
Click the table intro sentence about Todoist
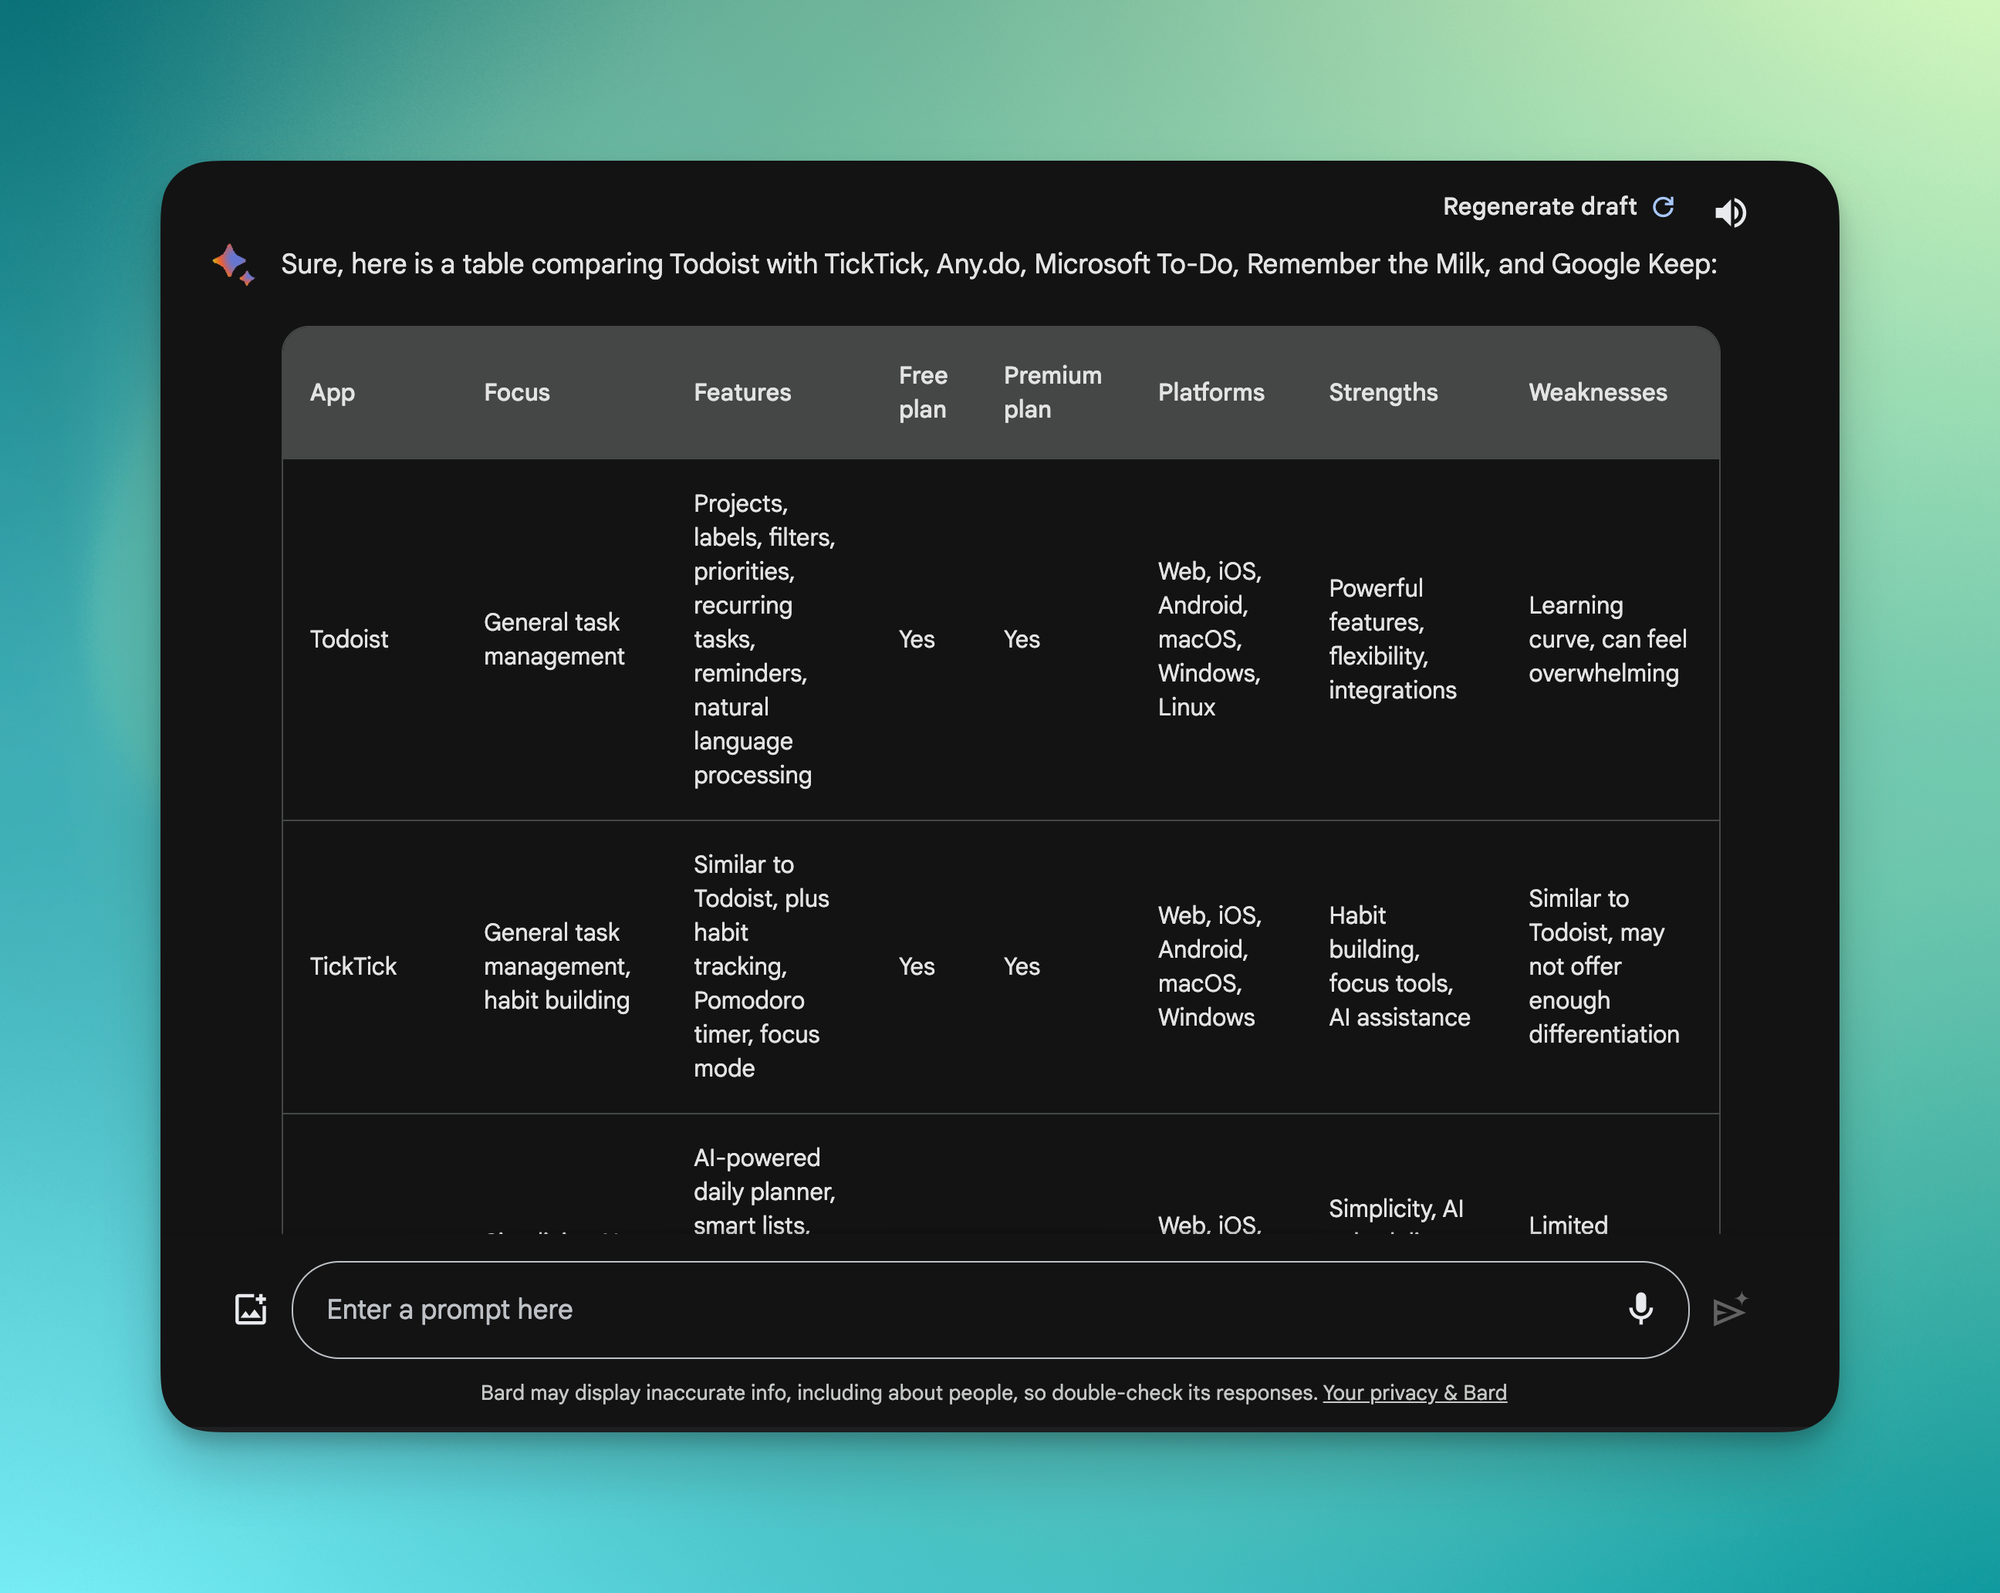998,265
